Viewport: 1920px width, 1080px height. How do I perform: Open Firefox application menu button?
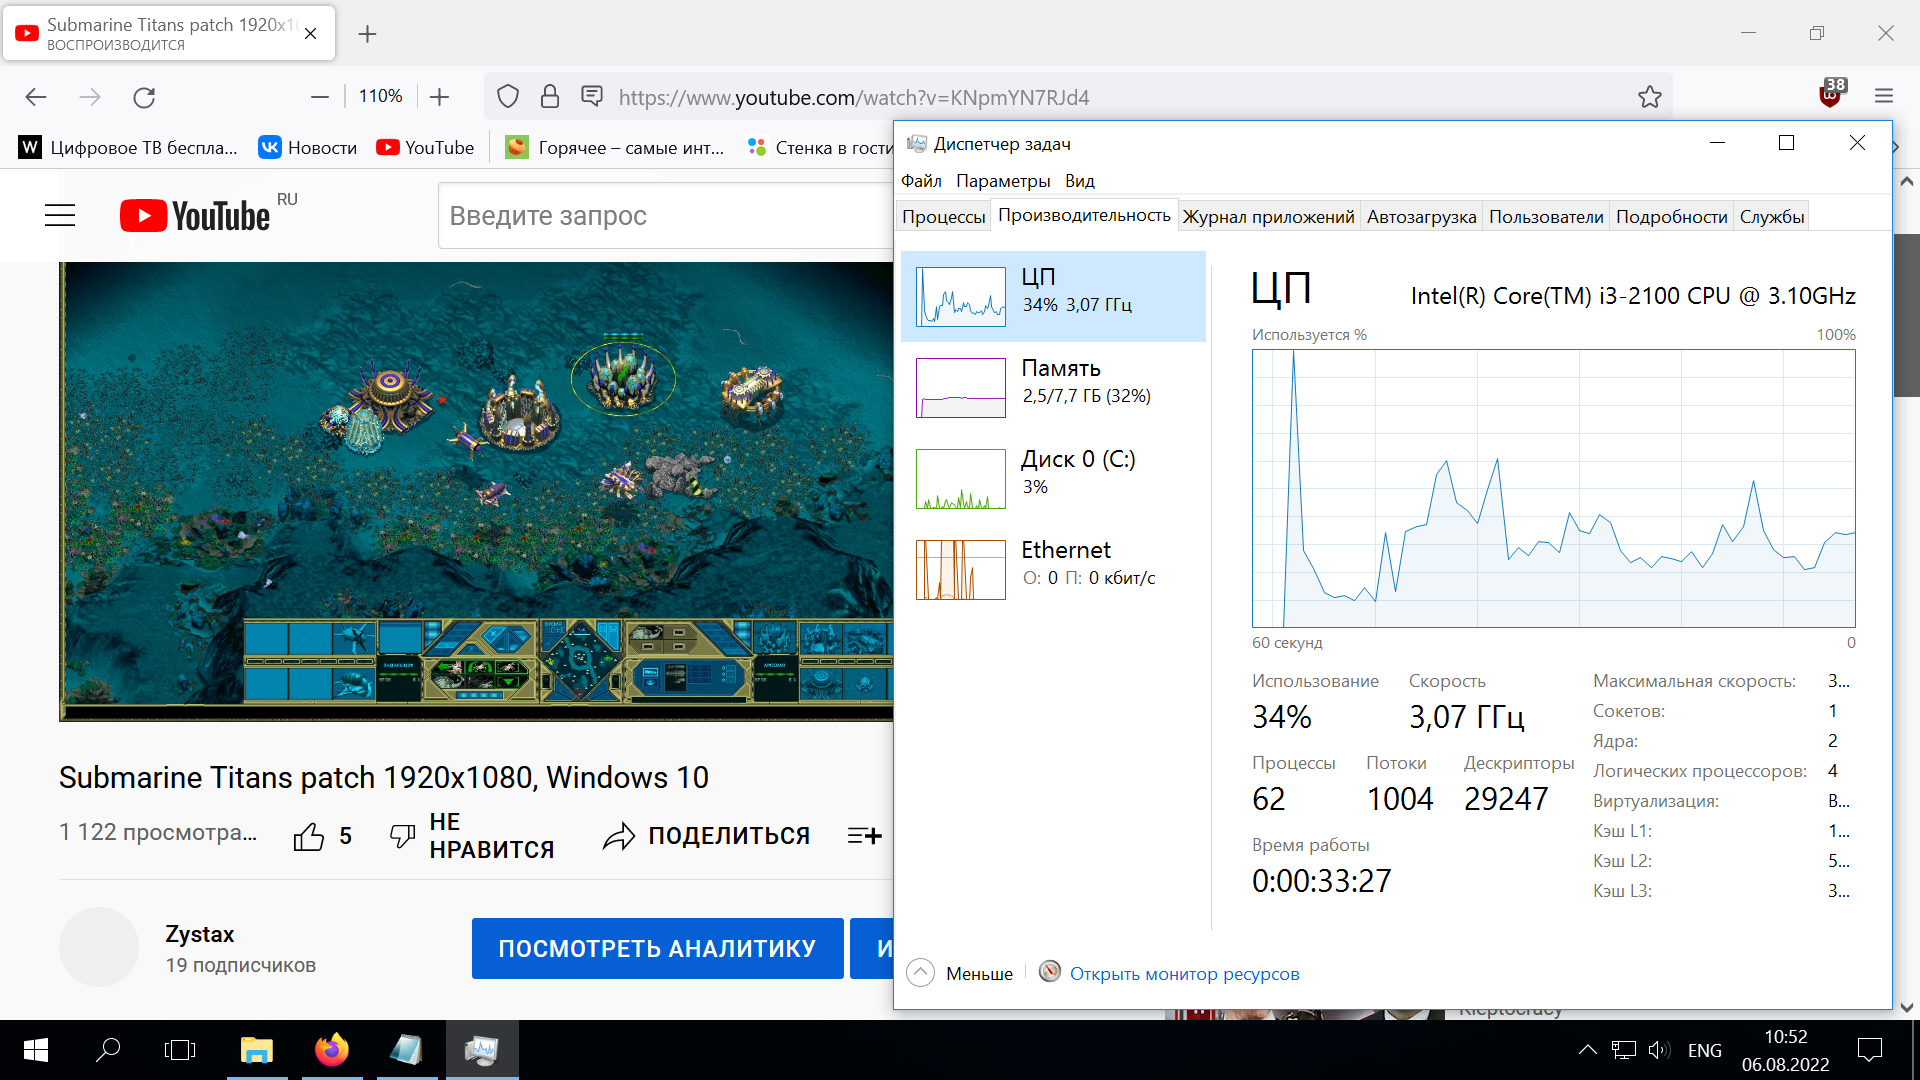1884,97
